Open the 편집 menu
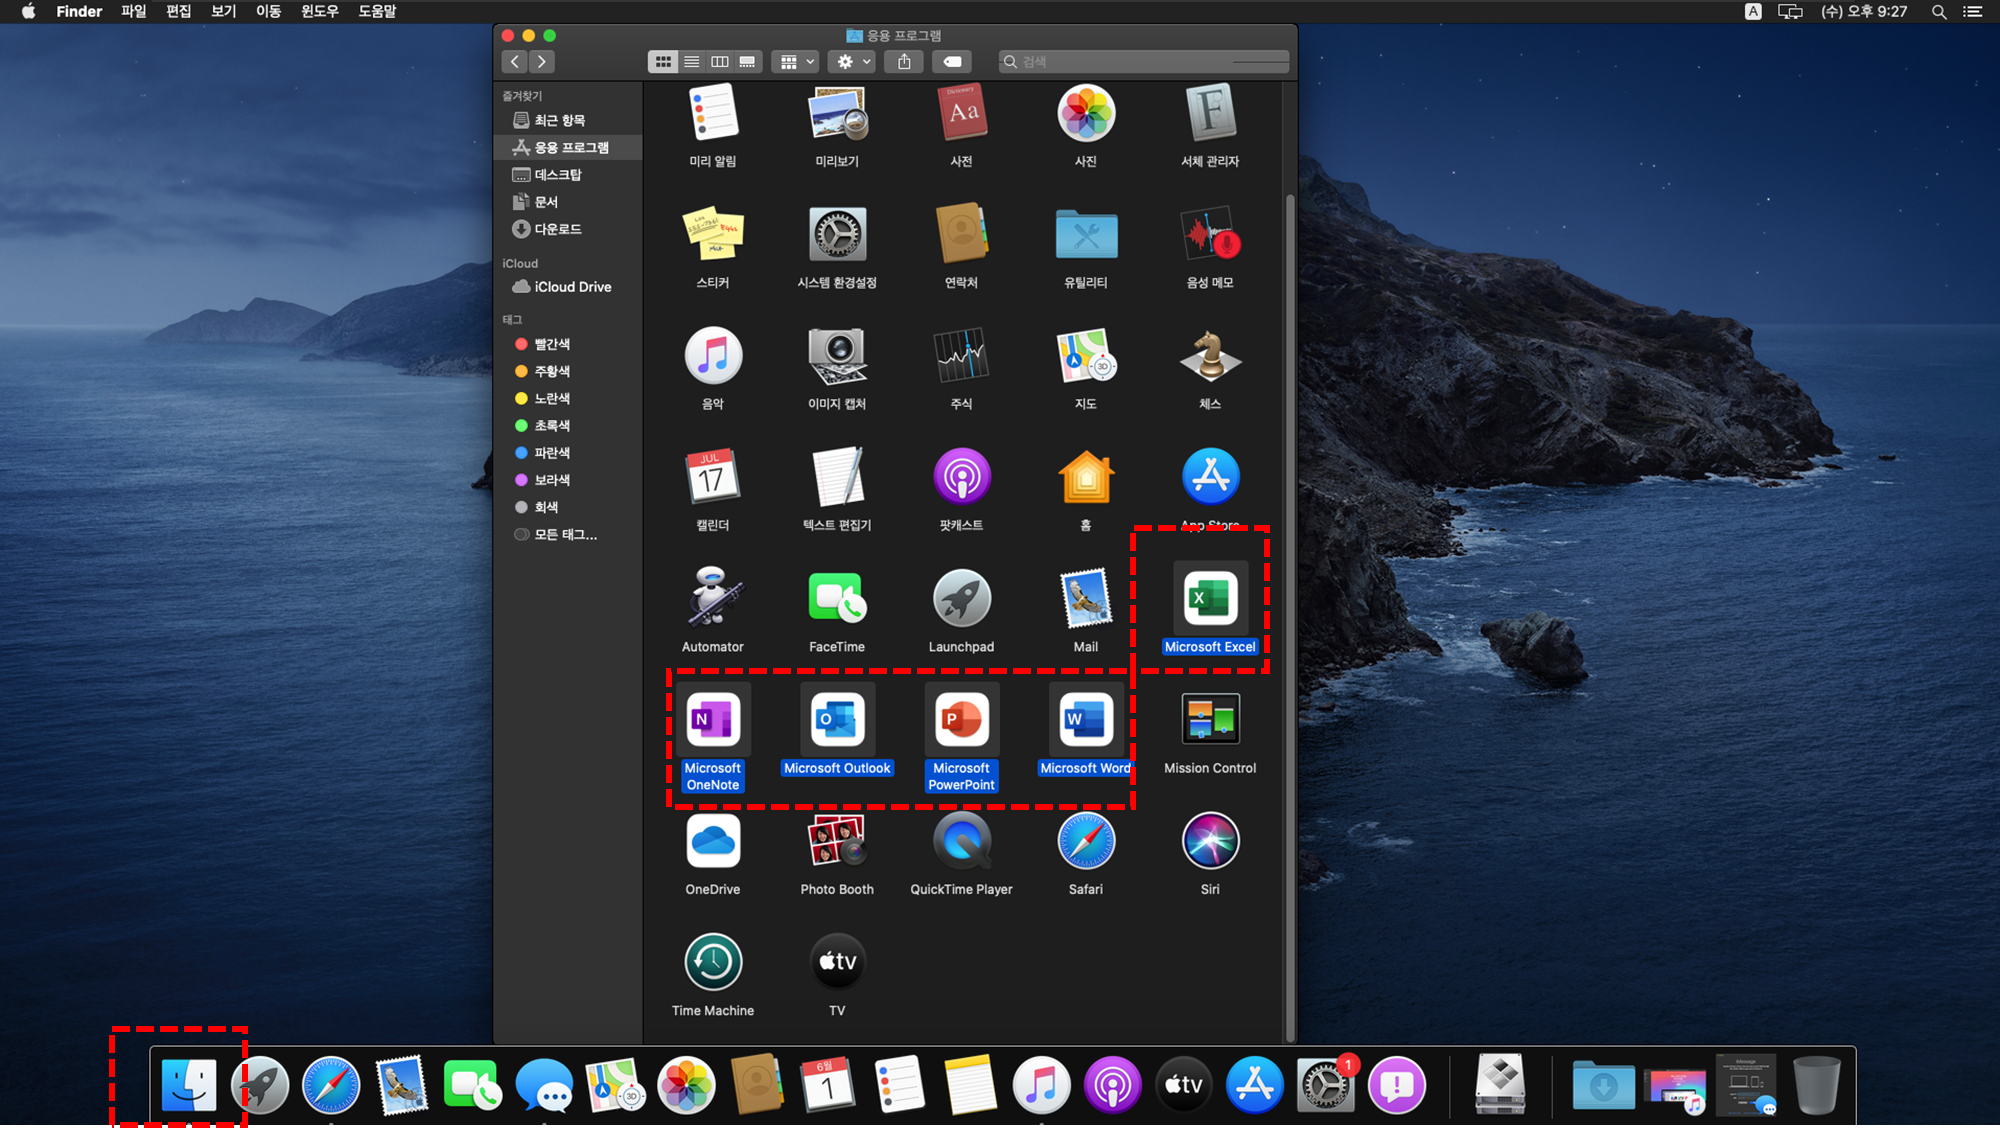The width and height of the screenshot is (2000, 1128). [x=178, y=11]
